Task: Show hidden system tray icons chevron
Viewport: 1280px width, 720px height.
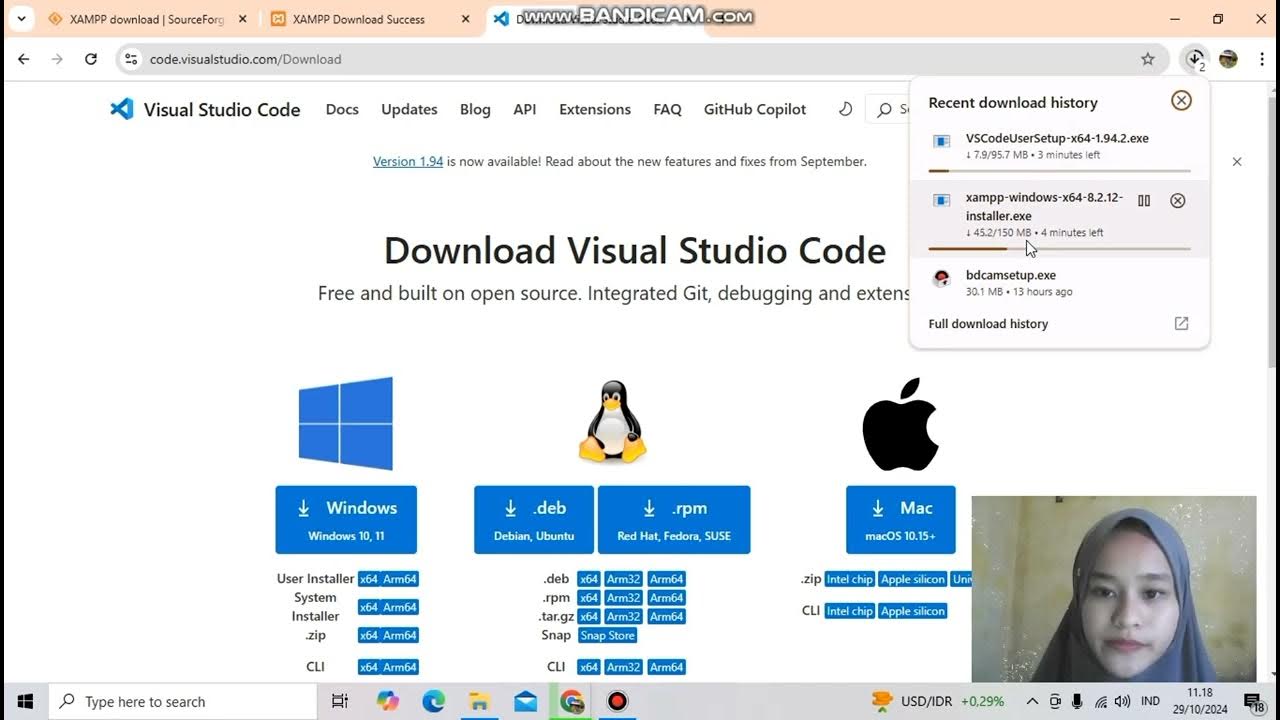Action: [1032, 702]
